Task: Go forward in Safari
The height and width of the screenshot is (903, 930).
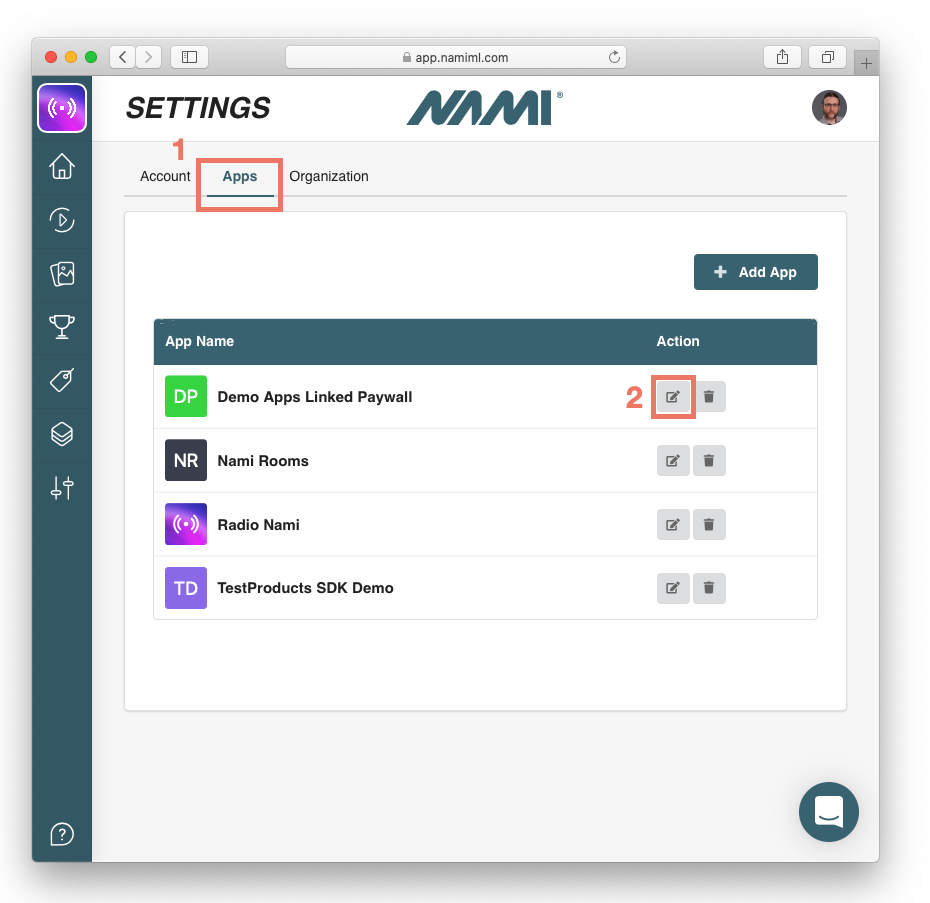Action: point(148,57)
